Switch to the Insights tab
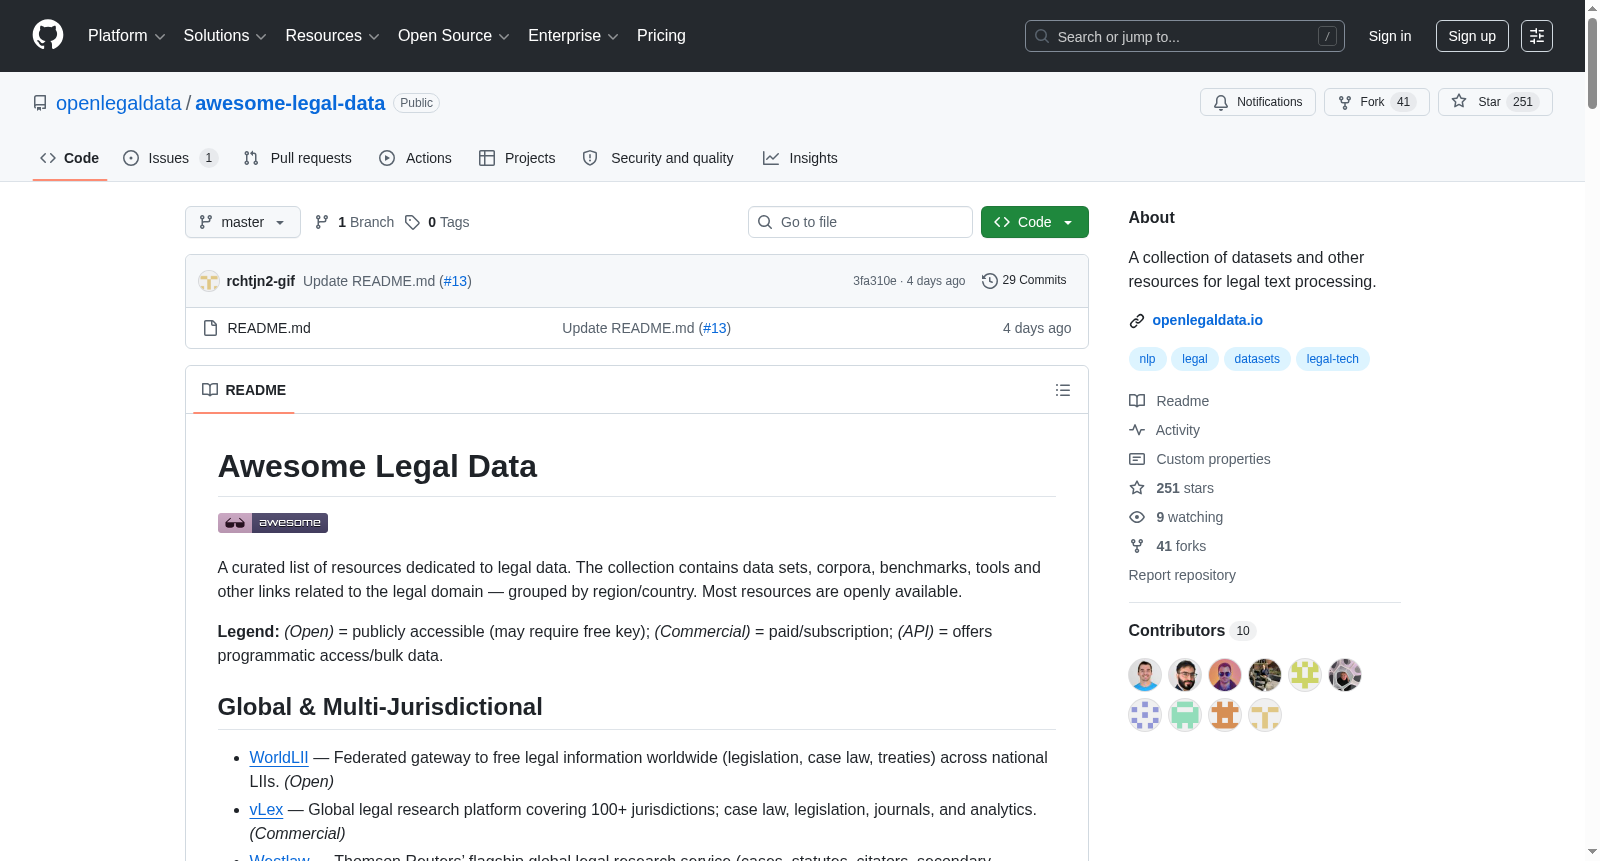 click(x=800, y=158)
